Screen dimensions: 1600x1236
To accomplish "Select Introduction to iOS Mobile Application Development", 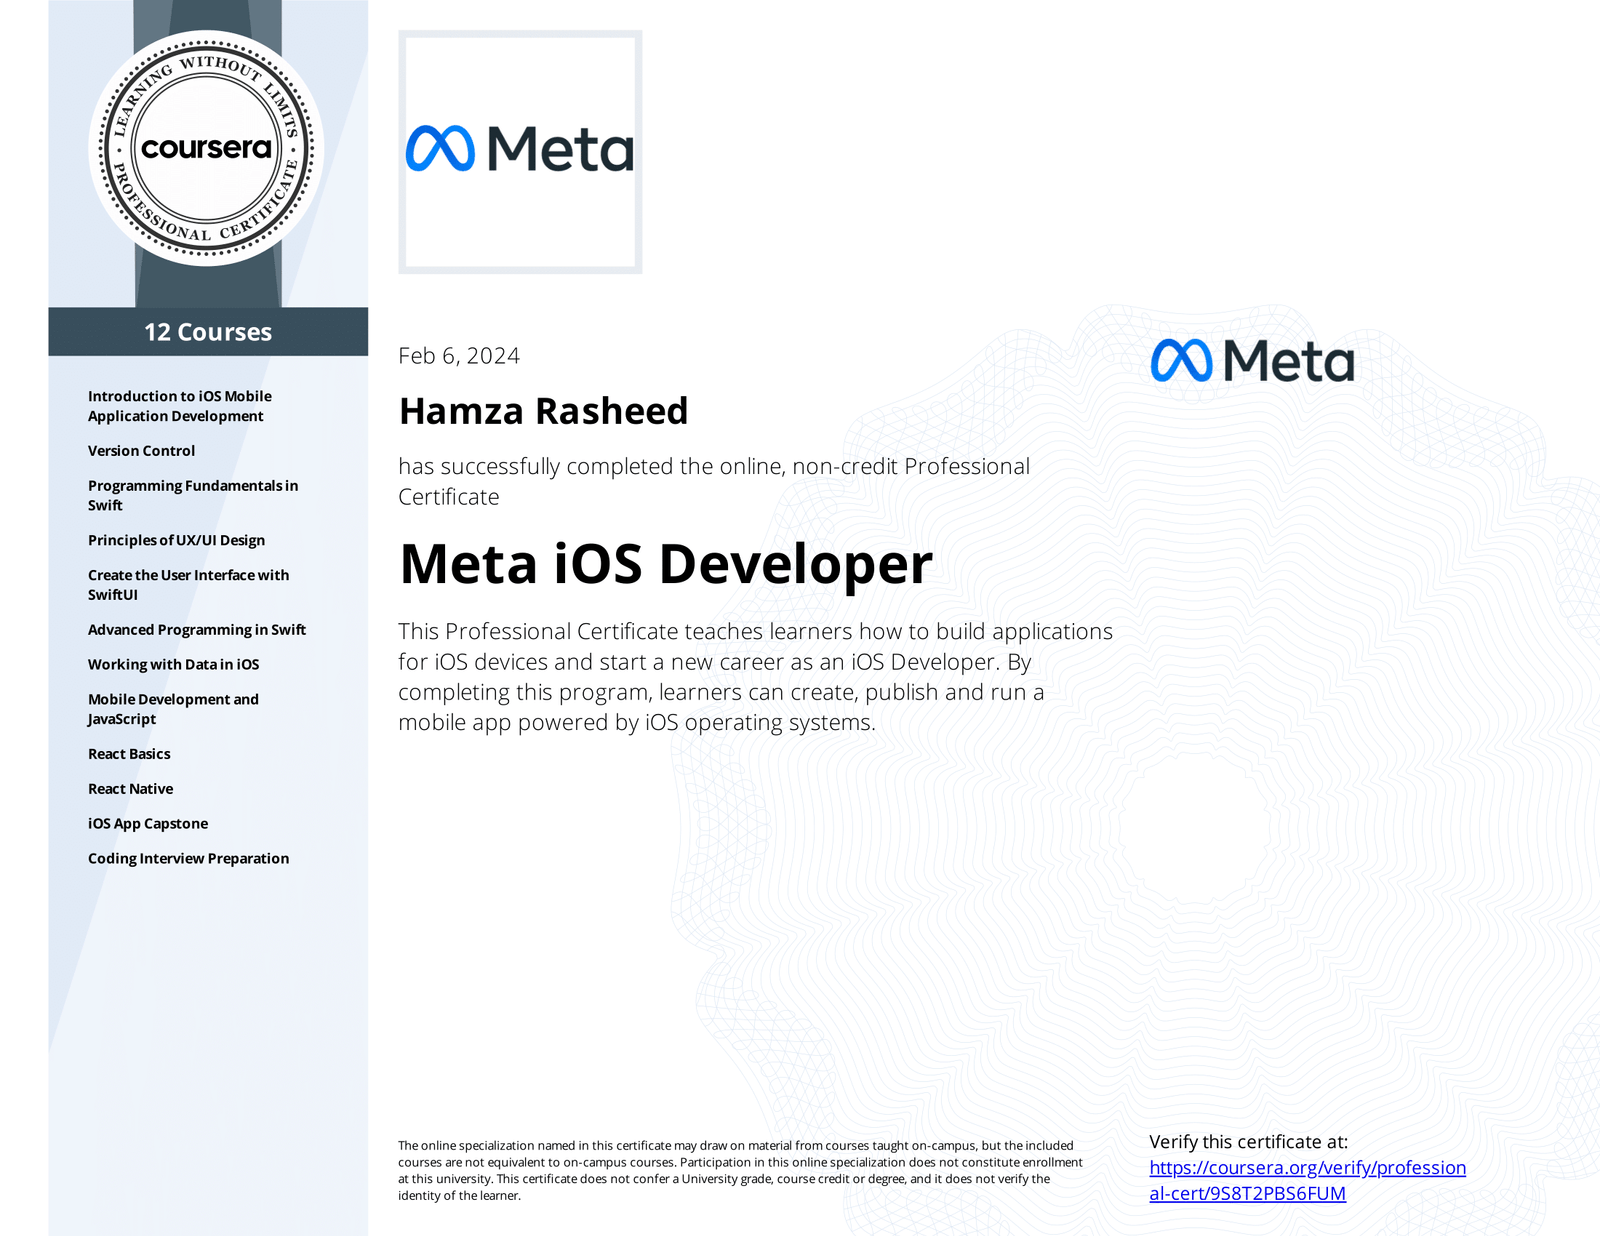I will coord(180,406).
